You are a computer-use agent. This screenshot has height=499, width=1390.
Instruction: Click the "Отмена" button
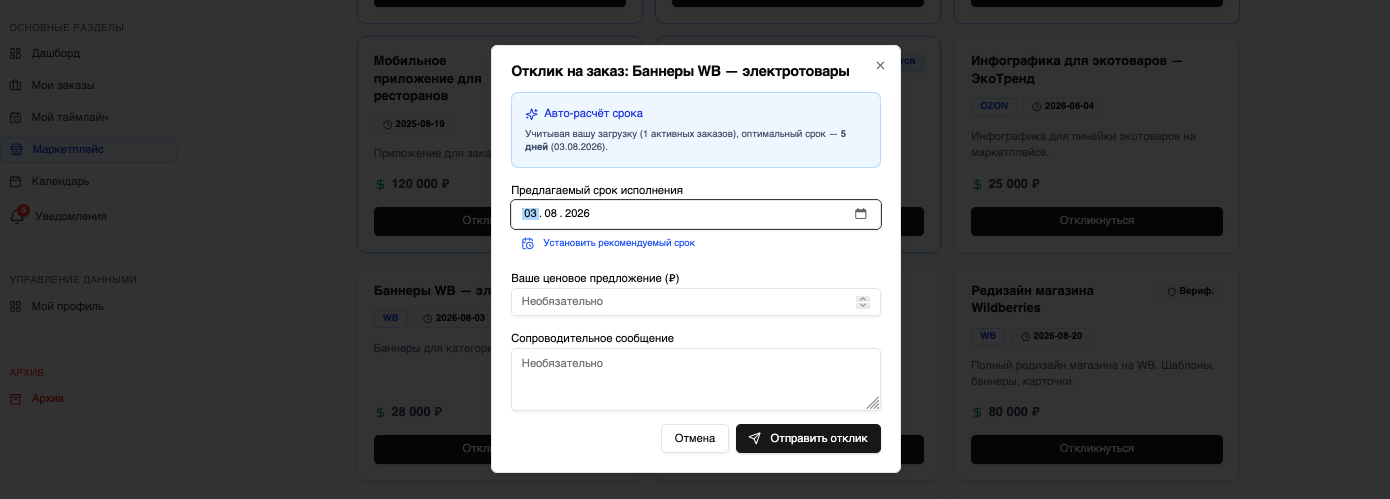pos(695,438)
